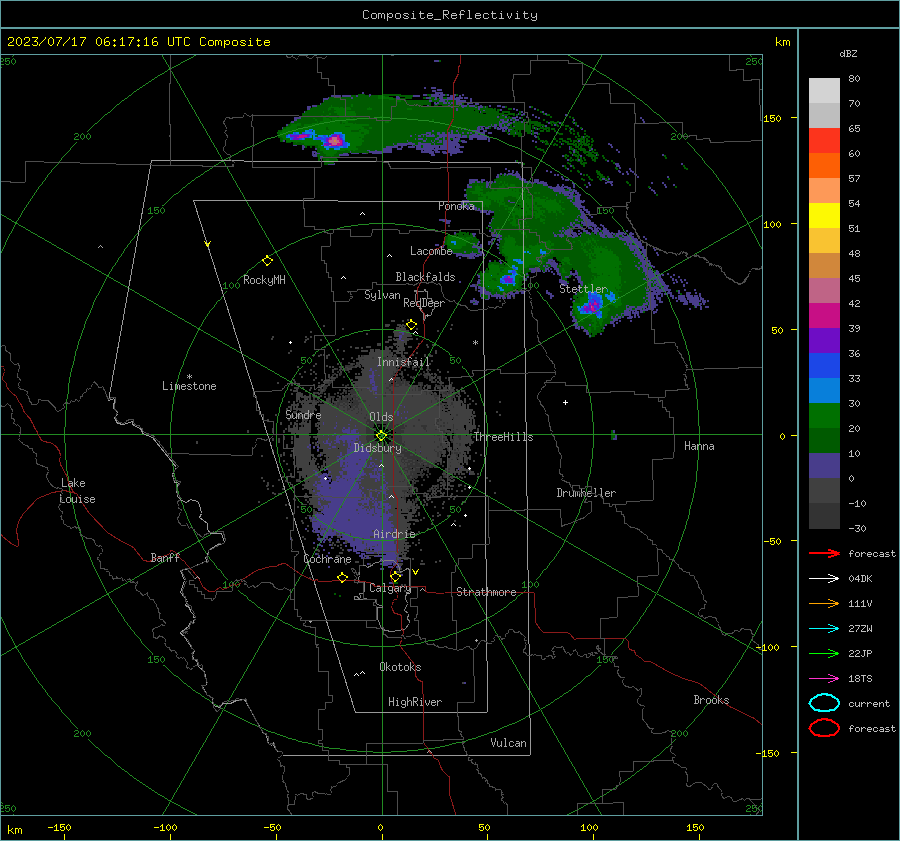Click the Airdrie city label
Viewport: 900px width, 841px height.
[394, 534]
